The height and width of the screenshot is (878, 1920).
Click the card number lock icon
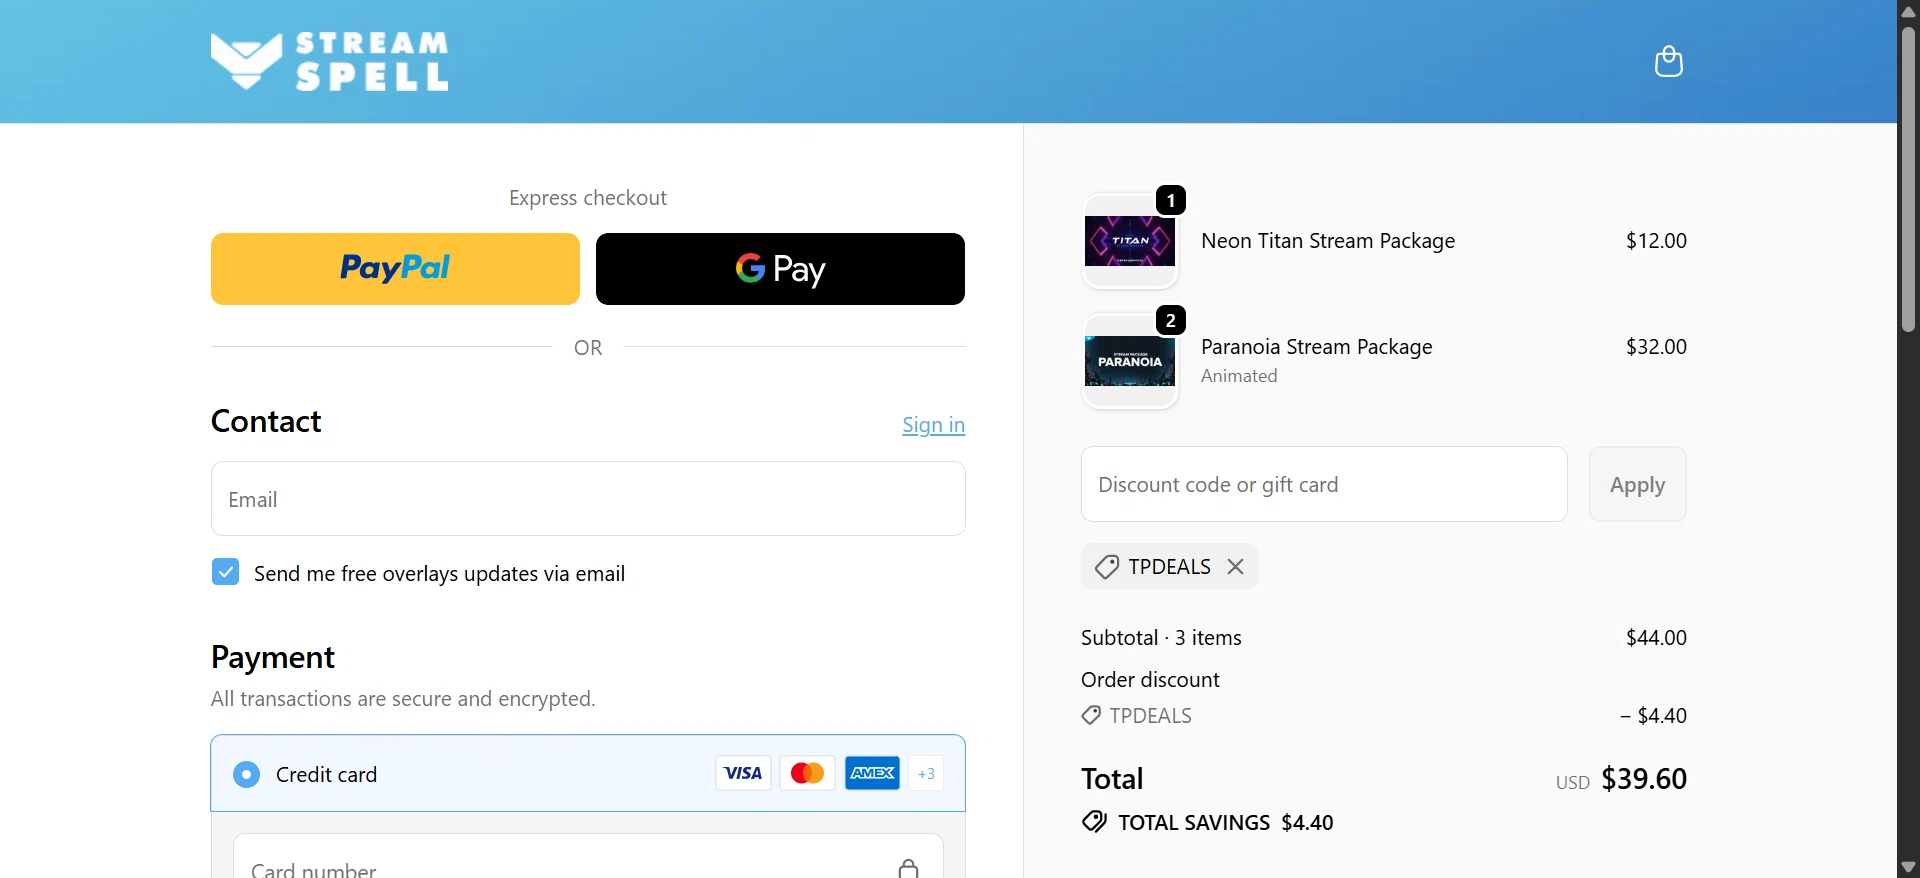point(908,867)
